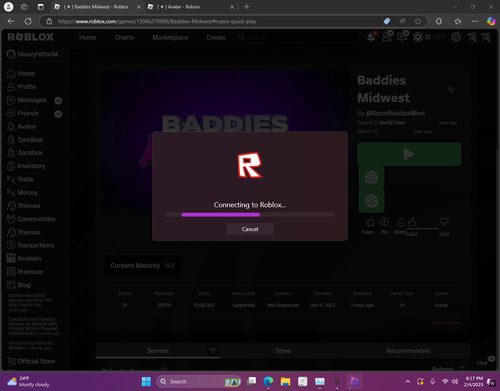Favorite the game with the star icon
This screenshot has width=500, height=391.
tap(370, 222)
